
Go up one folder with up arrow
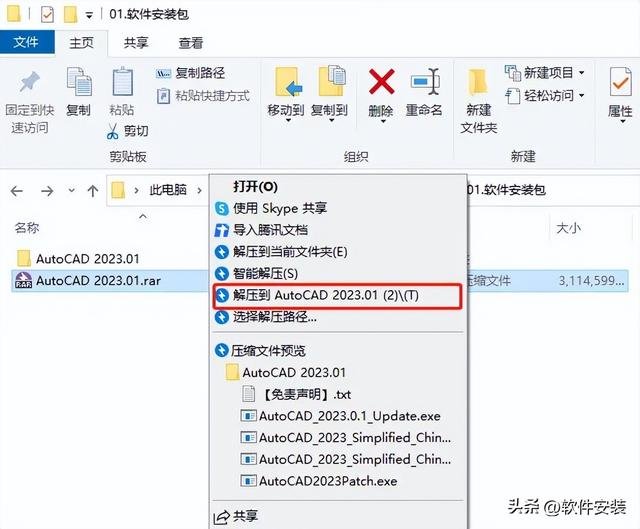pyautogui.click(x=93, y=191)
